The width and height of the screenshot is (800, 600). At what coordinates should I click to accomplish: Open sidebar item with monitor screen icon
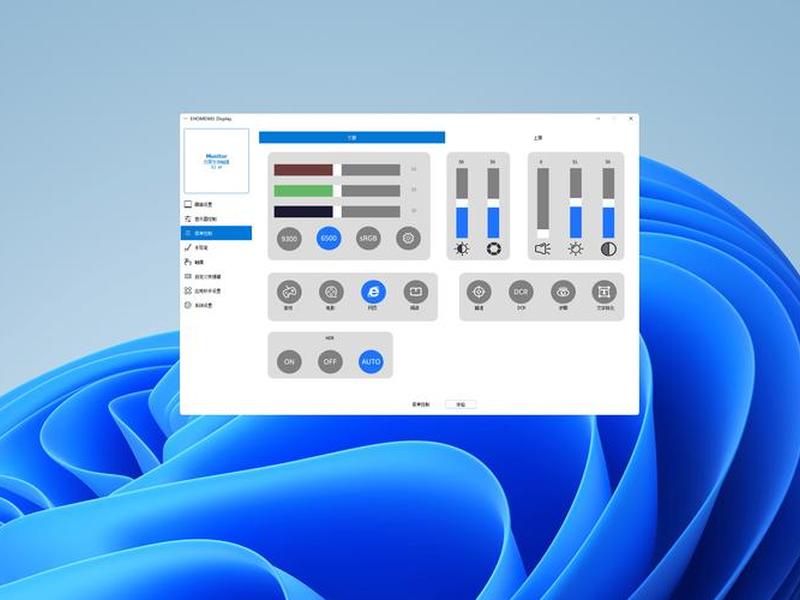216,205
